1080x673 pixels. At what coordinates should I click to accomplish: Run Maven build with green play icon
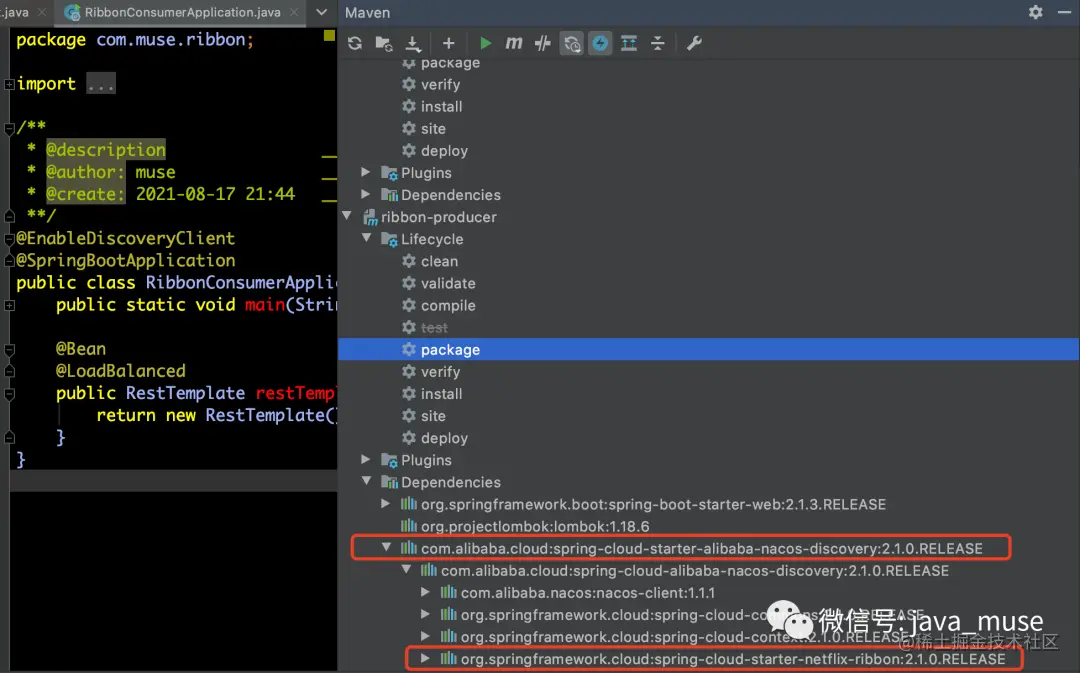[x=485, y=43]
